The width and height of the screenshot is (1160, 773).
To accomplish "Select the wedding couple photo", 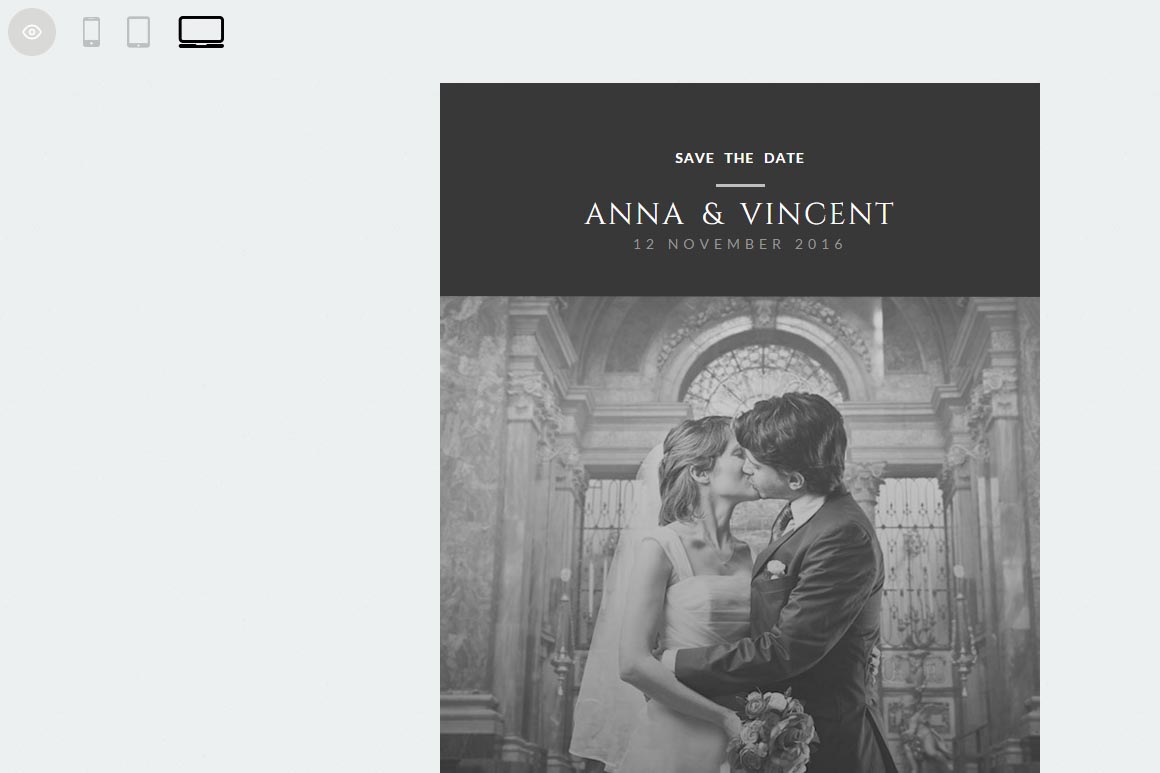I will [x=740, y=535].
